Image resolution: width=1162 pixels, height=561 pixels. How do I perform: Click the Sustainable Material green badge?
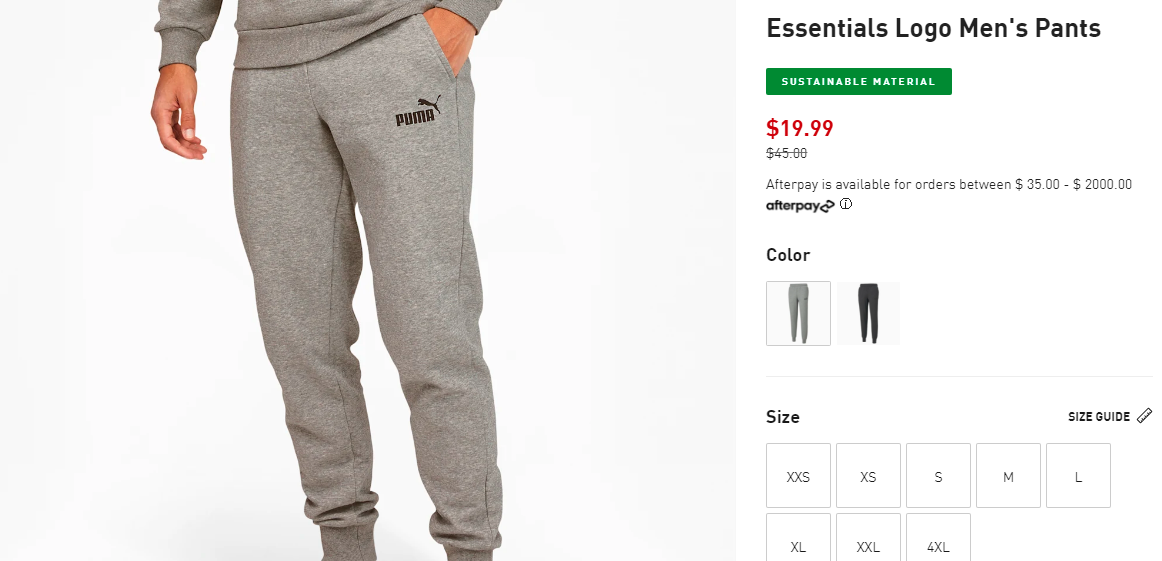point(859,82)
